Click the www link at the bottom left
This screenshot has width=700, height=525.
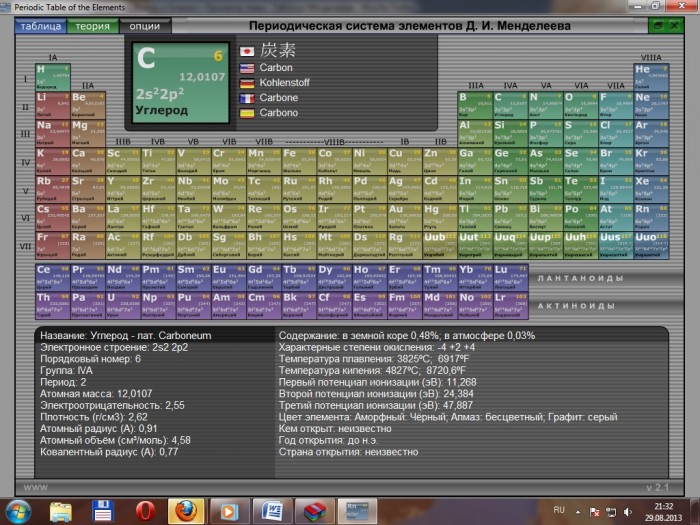[x=35, y=487]
